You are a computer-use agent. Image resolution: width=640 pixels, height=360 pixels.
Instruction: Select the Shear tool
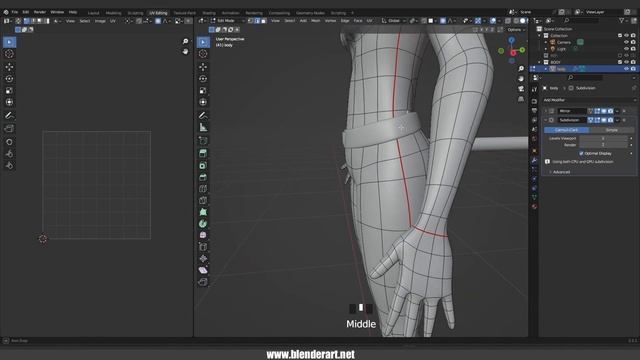(203, 270)
